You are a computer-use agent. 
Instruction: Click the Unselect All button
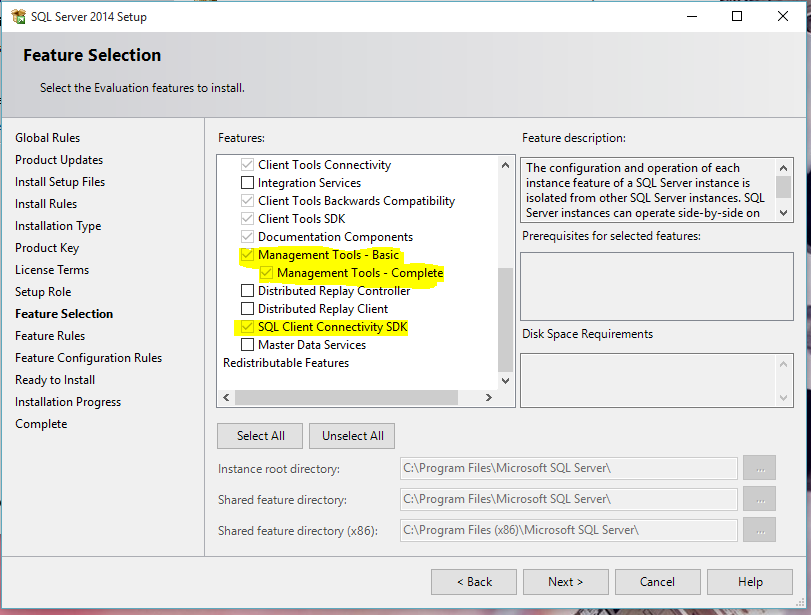352,436
